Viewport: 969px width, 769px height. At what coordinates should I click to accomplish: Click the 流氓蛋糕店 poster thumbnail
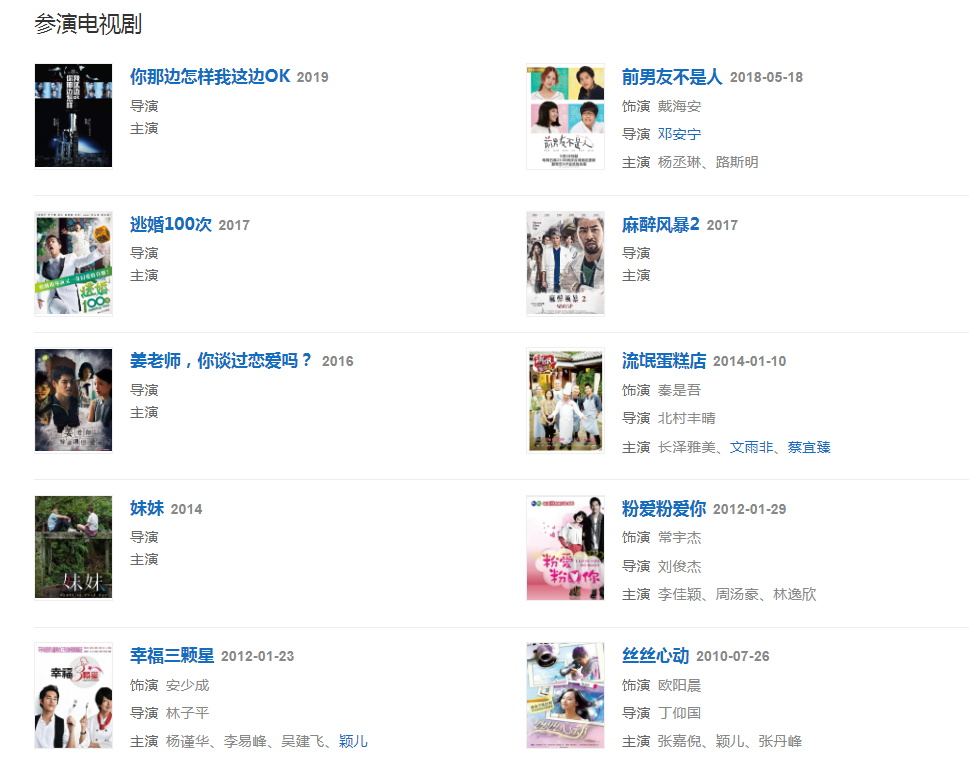[565, 400]
